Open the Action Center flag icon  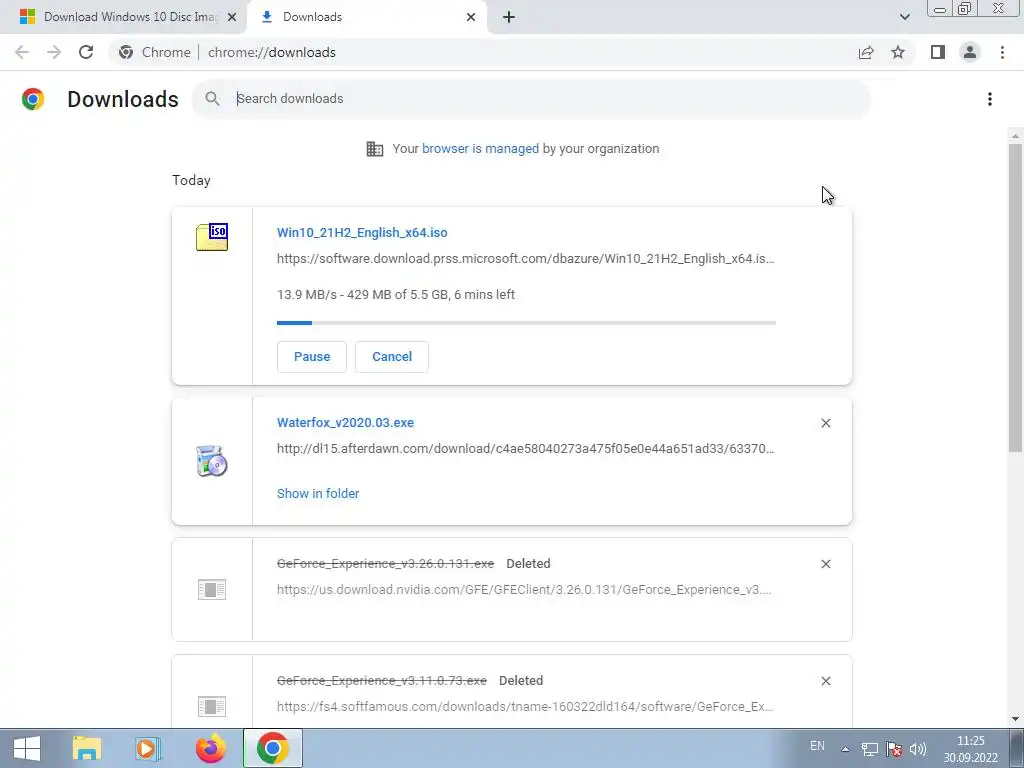point(894,749)
